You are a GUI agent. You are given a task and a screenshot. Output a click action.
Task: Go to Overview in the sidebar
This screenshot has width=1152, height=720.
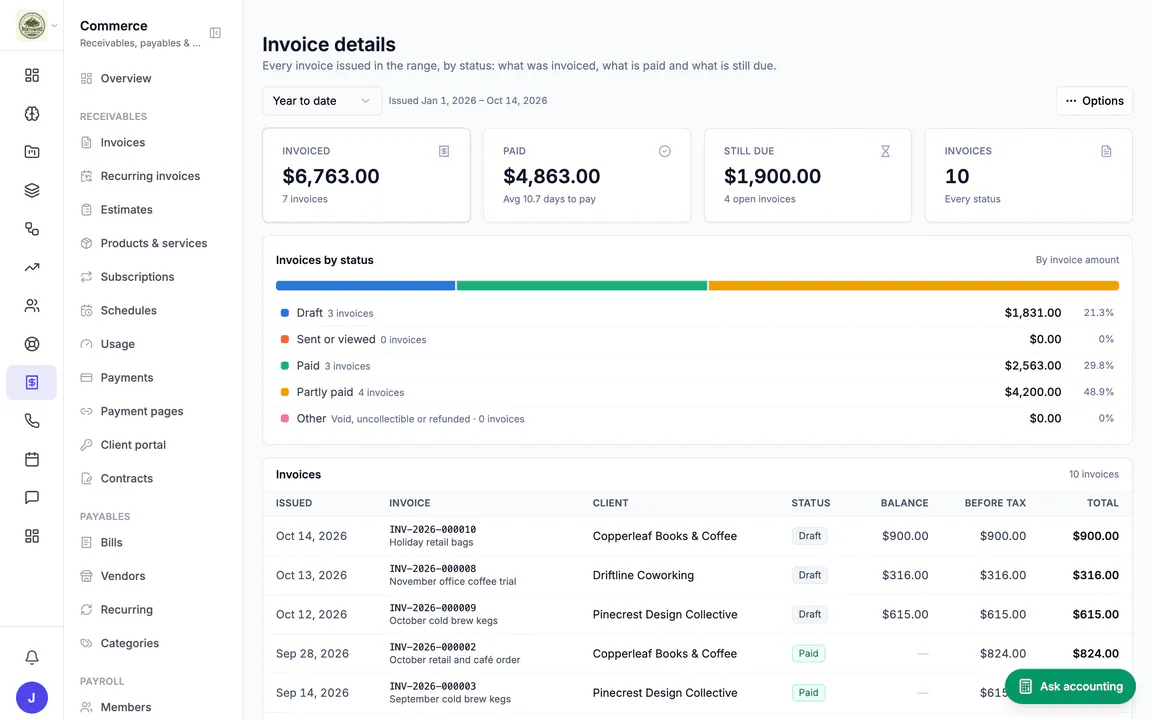(126, 79)
